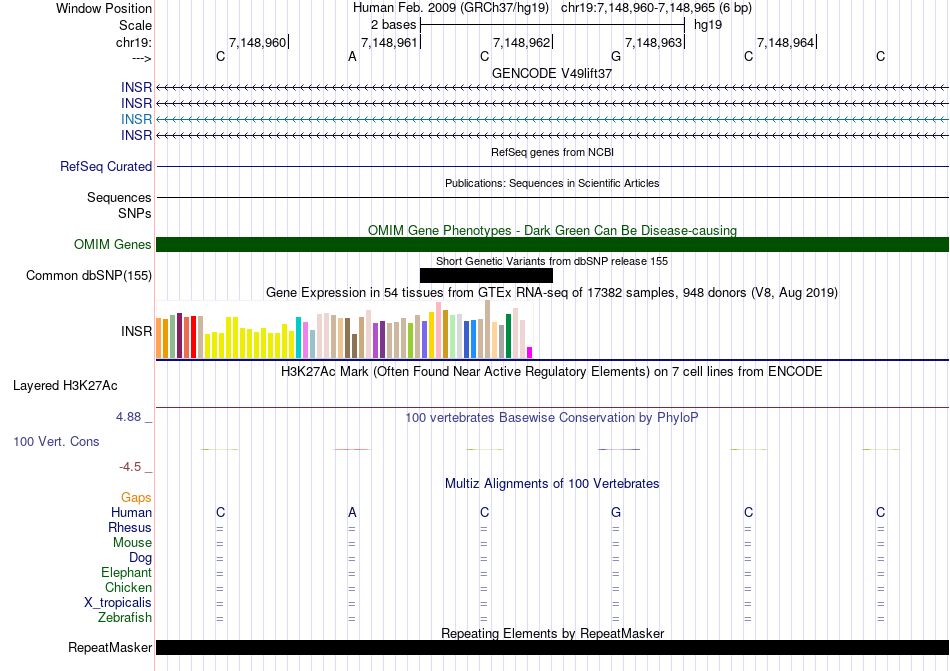Click the RepeatMasker track label
This screenshot has width=950, height=671.
[110, 647]
